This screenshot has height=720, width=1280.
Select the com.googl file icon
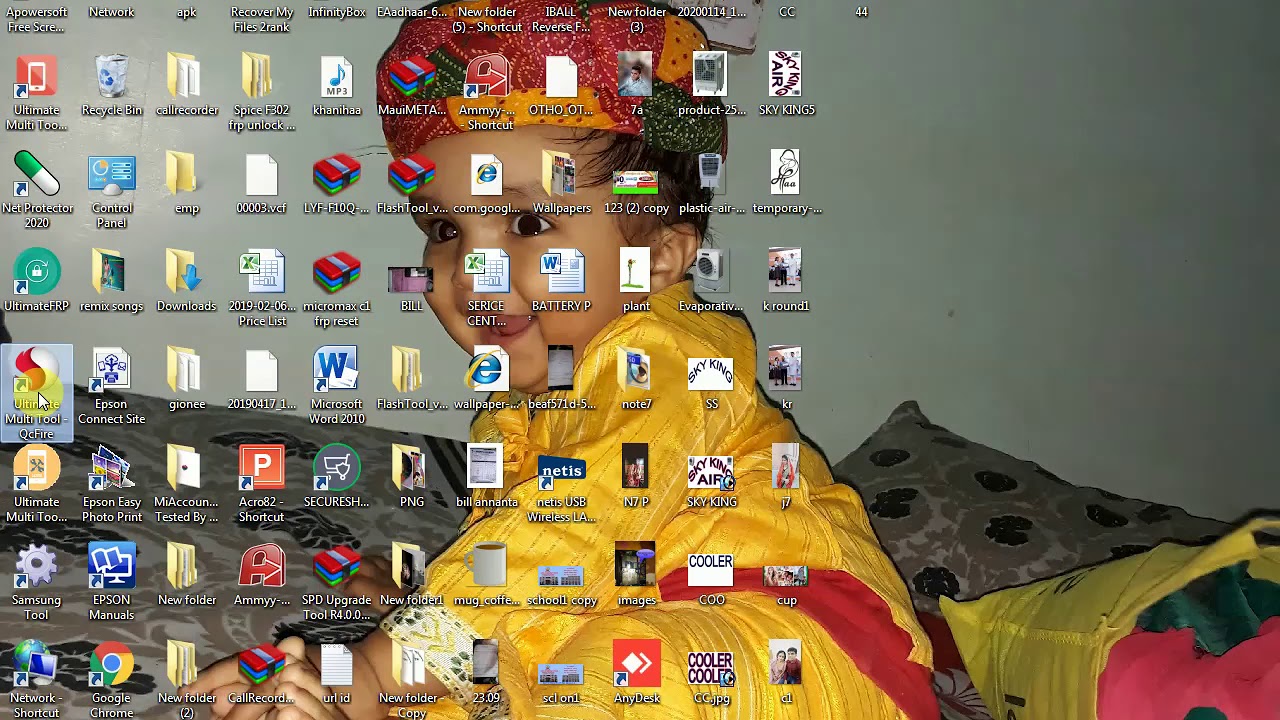(487, 176)
